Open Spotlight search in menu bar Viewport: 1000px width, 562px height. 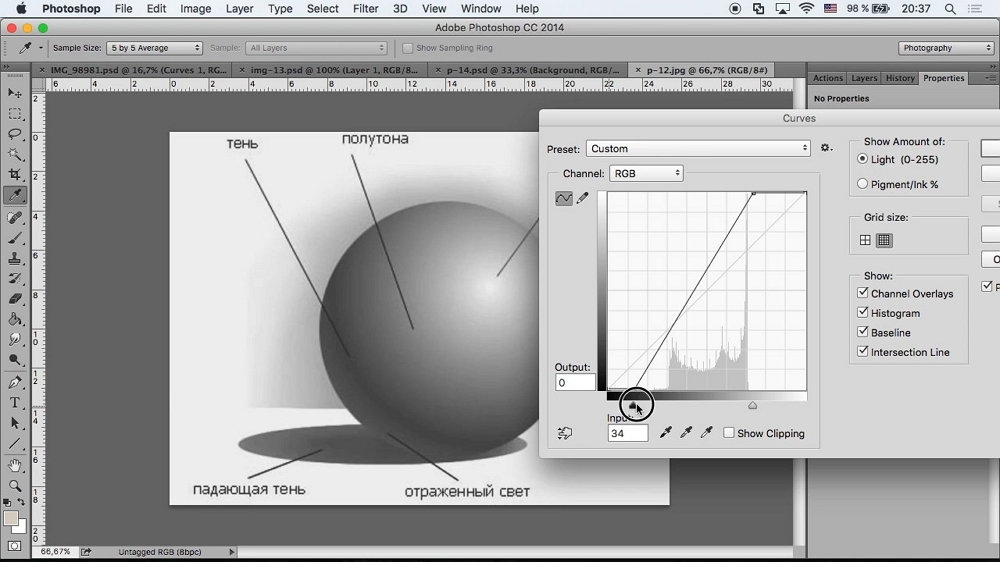950,9
